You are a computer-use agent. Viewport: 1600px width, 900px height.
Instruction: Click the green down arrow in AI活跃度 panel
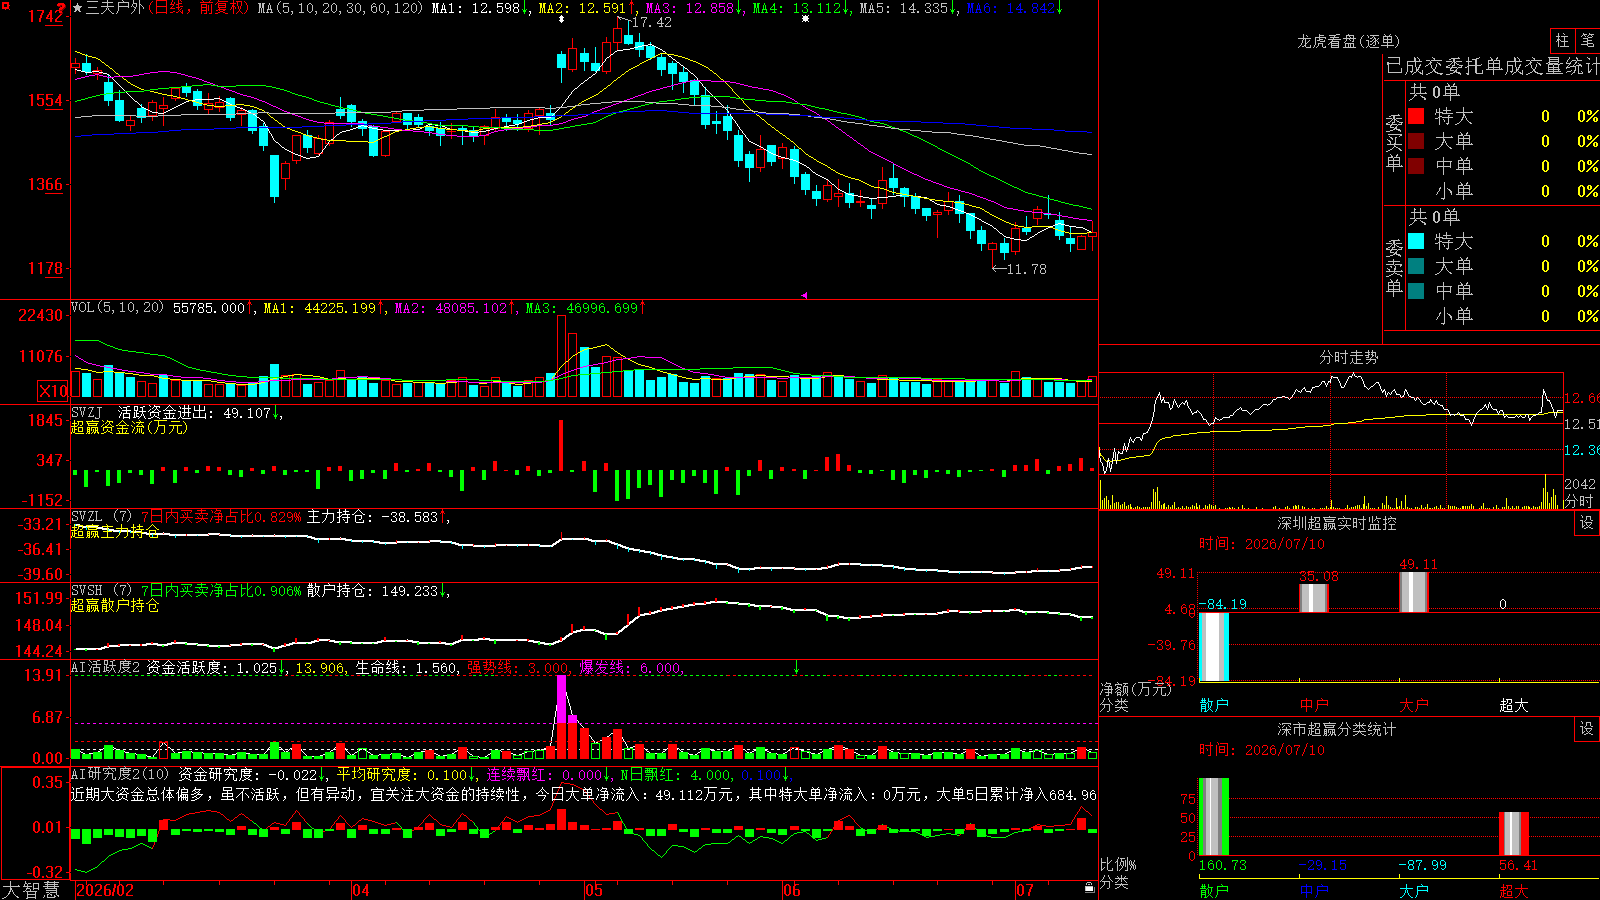(x=797, y=667)
